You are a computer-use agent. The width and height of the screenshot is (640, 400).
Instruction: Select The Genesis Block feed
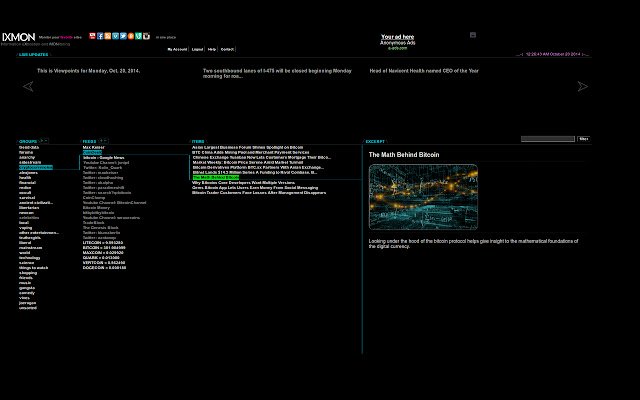pos(101,228)
